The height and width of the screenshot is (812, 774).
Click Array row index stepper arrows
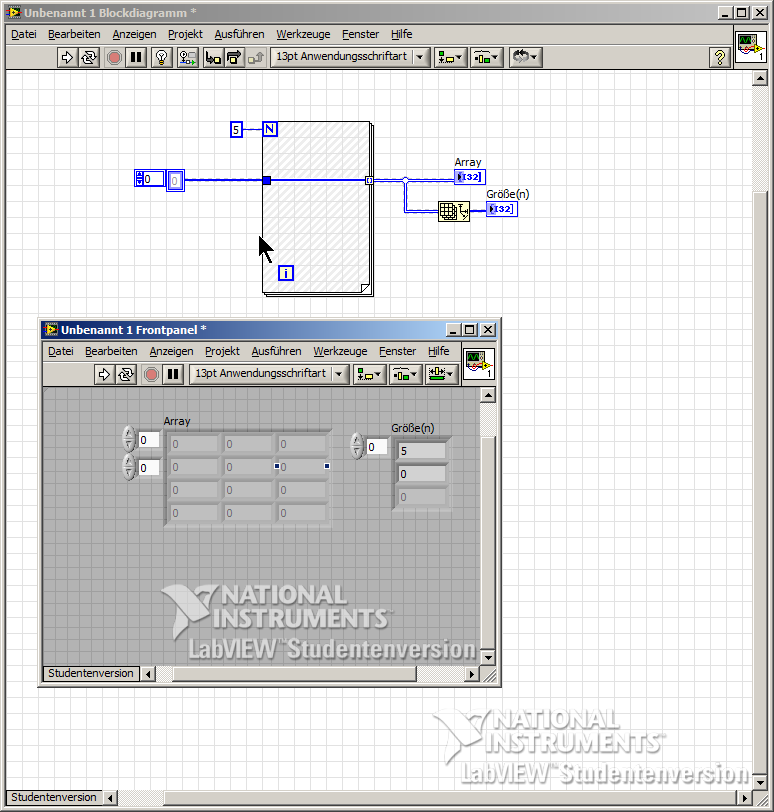click(x=129, y=439)
